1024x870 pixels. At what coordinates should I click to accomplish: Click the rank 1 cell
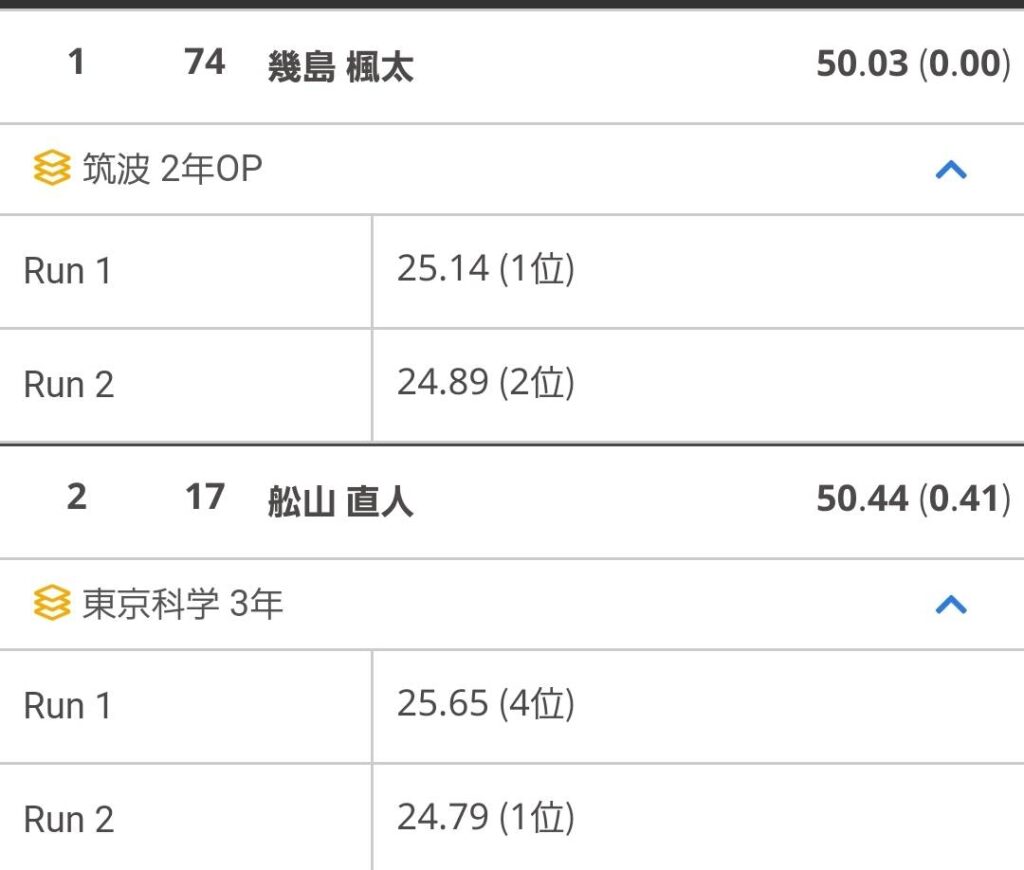76,62
